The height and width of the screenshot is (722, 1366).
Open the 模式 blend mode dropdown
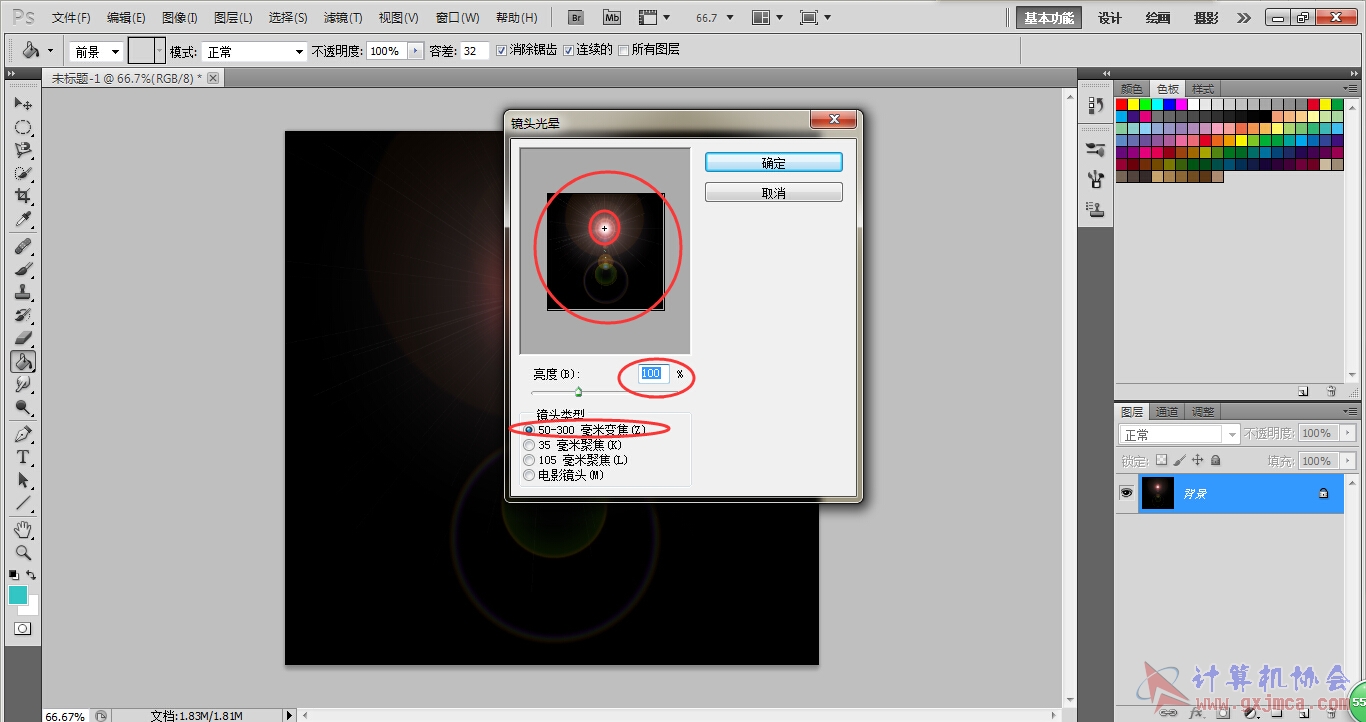click(254, 51)
